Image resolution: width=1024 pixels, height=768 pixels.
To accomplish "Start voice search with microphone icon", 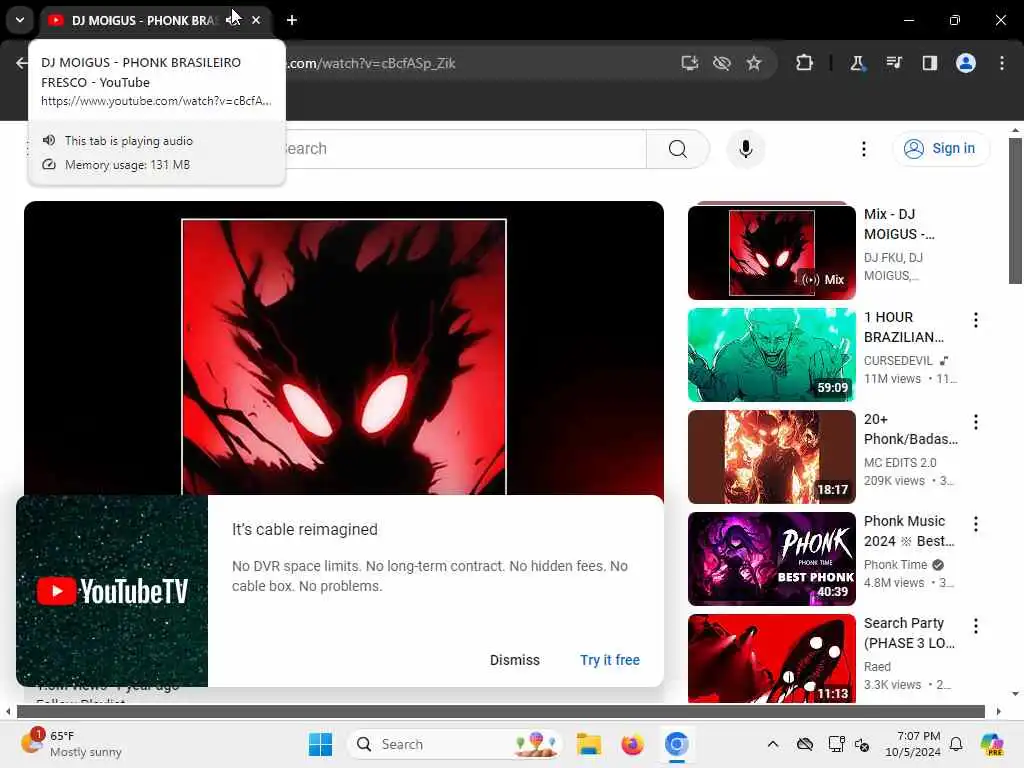I will (x=745, y=149).
